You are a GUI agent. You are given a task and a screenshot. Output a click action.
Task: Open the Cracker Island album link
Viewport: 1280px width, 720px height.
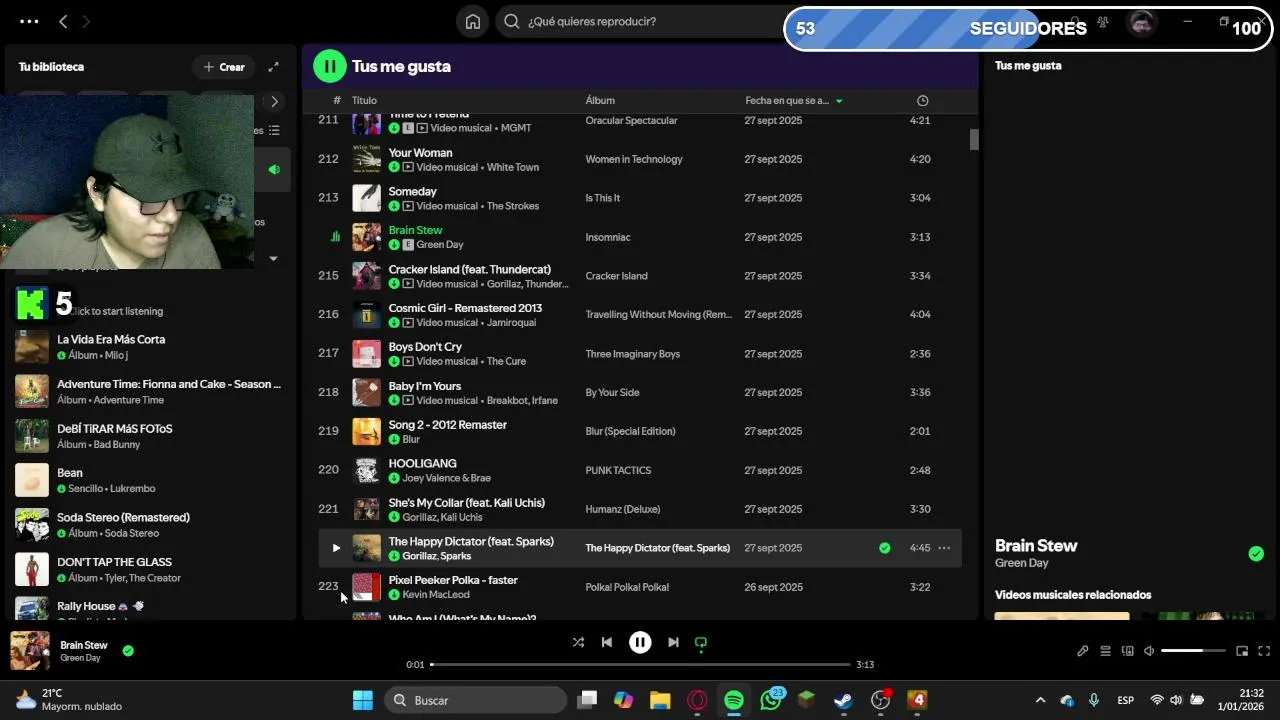(616, 276)
